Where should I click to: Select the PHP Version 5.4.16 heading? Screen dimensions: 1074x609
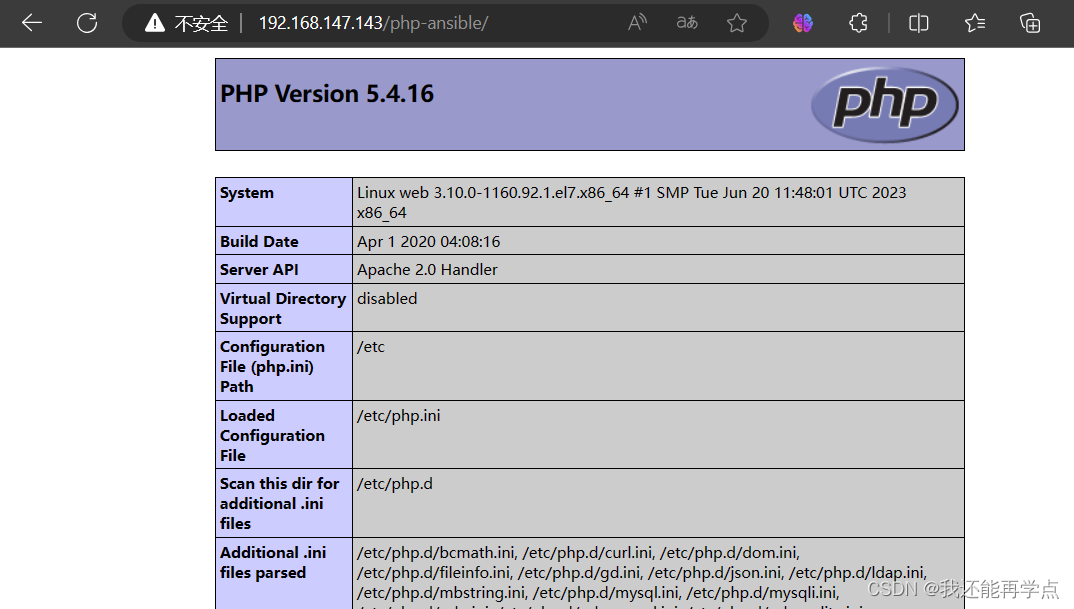(327, 94)
